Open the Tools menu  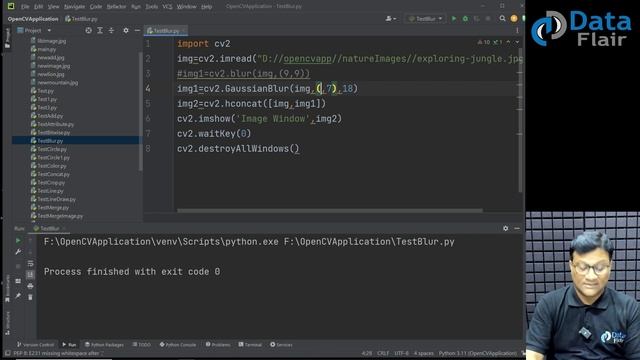tap(151, 7)
